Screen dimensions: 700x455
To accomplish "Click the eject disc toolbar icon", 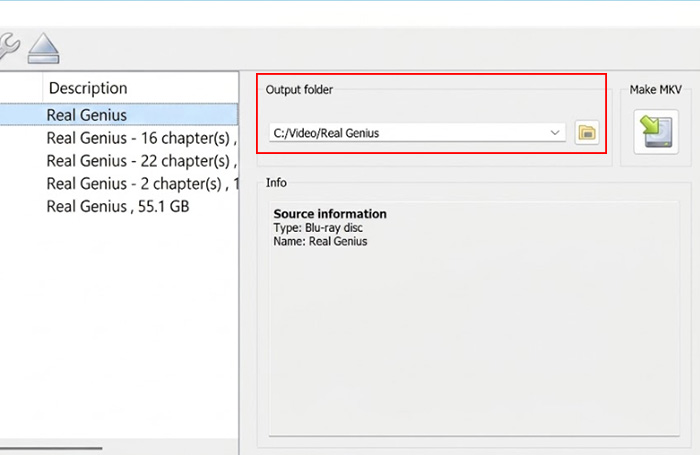I will tap(43, 48).
